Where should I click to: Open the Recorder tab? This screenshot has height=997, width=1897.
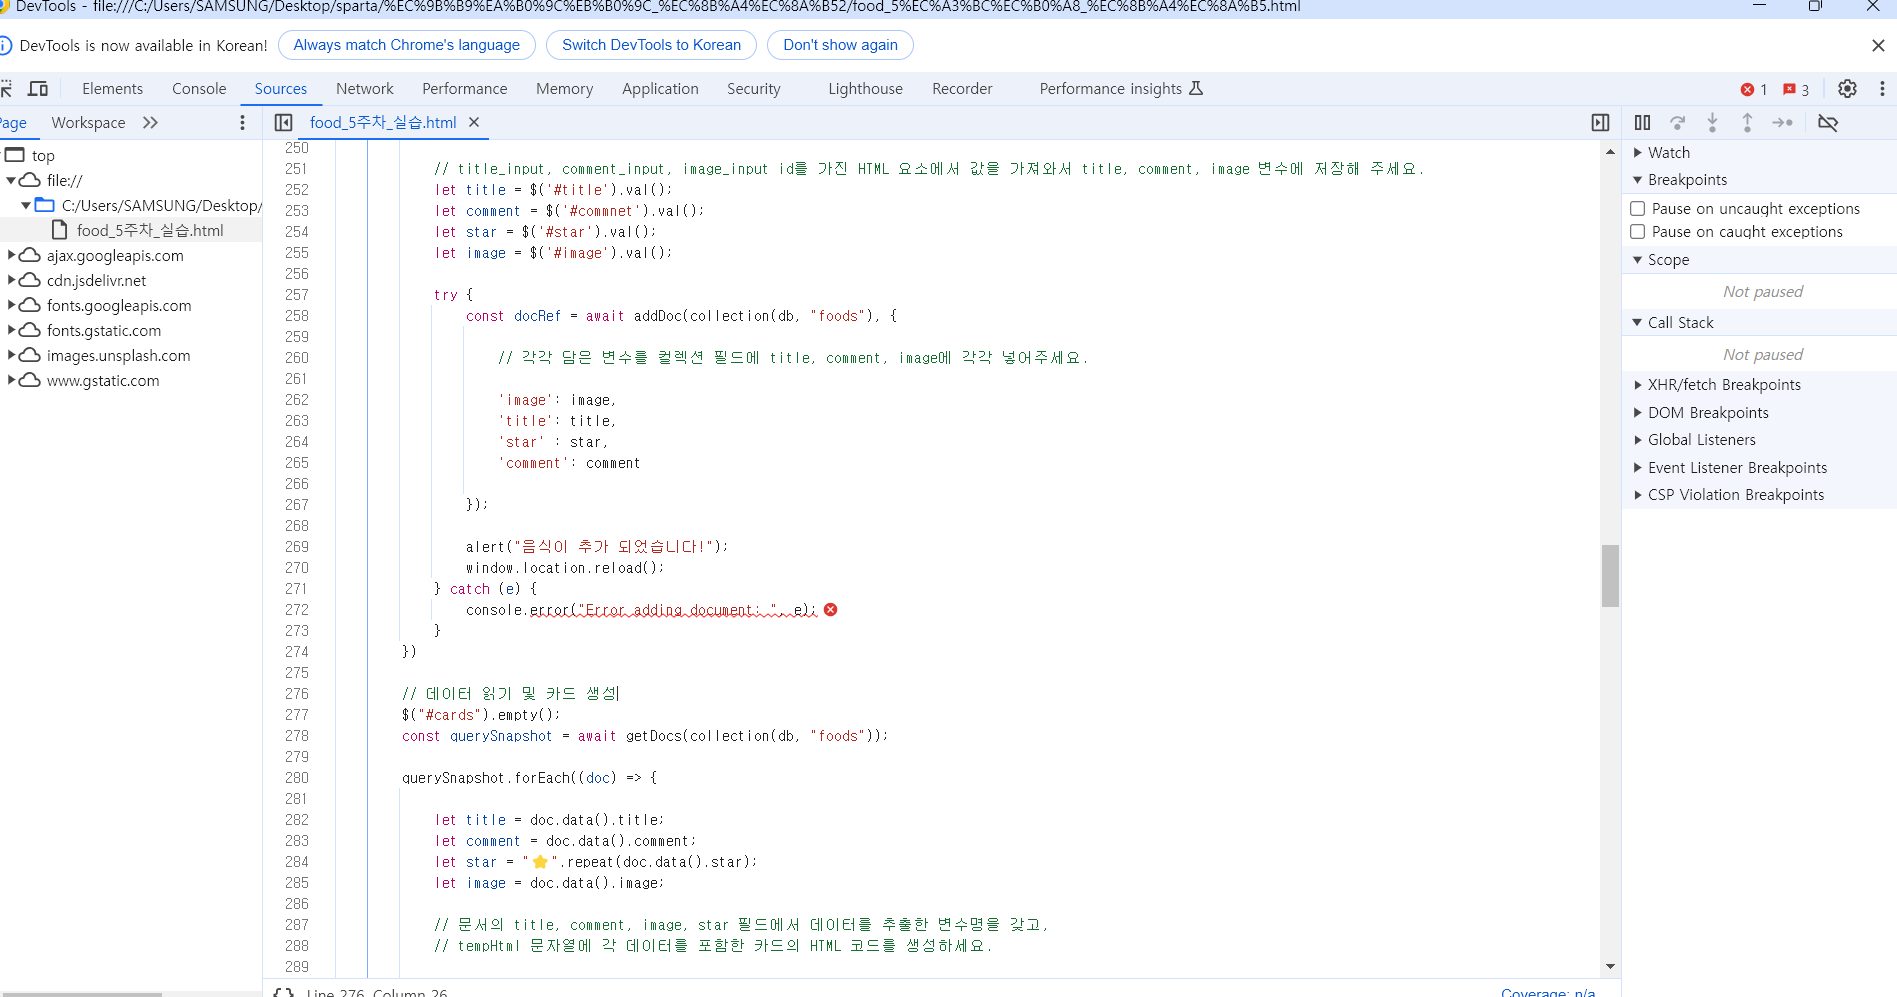point(962,89)
